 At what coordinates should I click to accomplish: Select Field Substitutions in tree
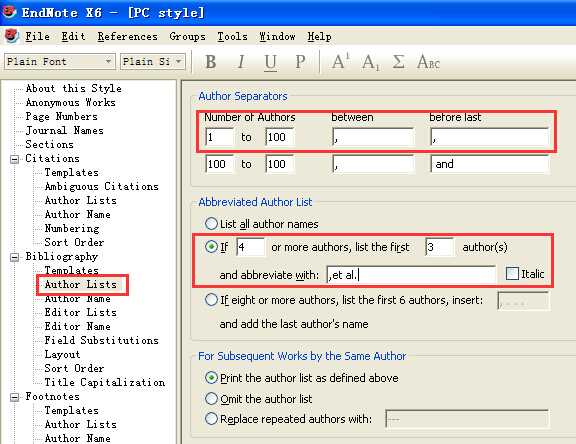pyautogui.click(x=102, y=340)
